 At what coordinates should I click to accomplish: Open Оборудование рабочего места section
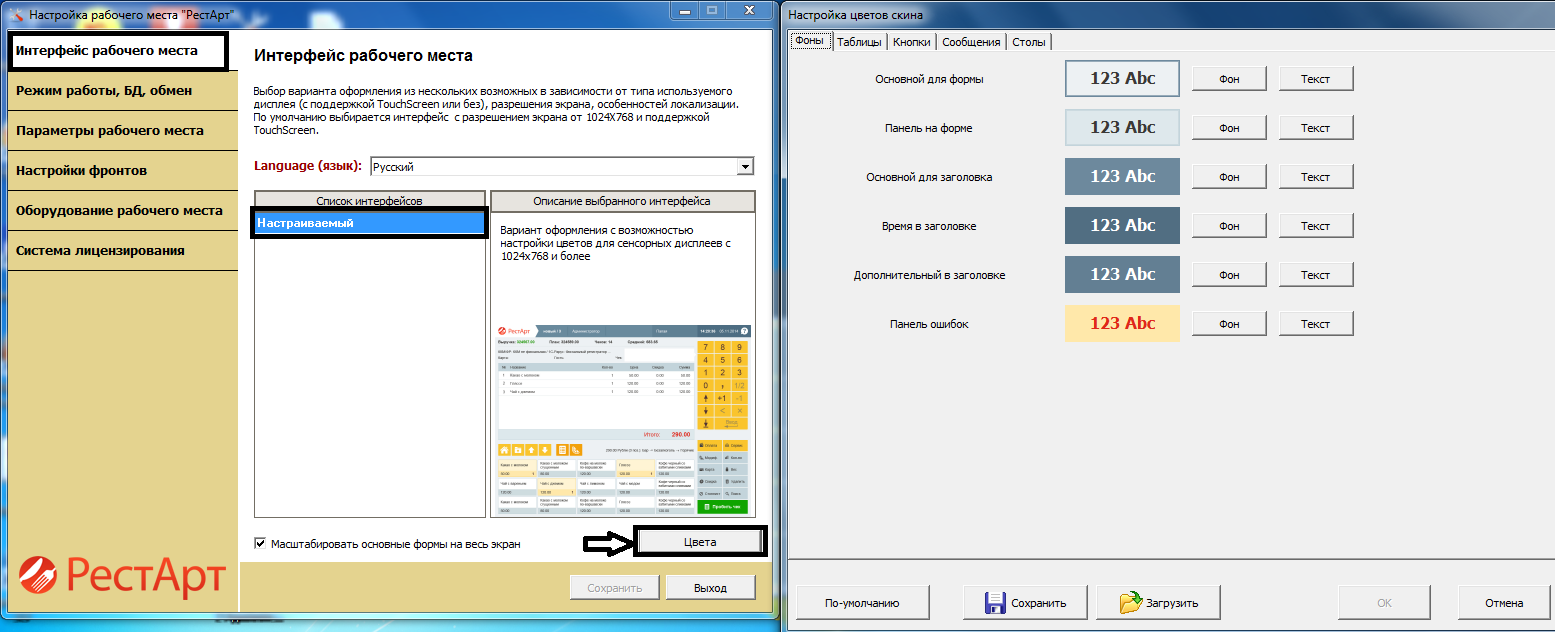tap(122, 211)
